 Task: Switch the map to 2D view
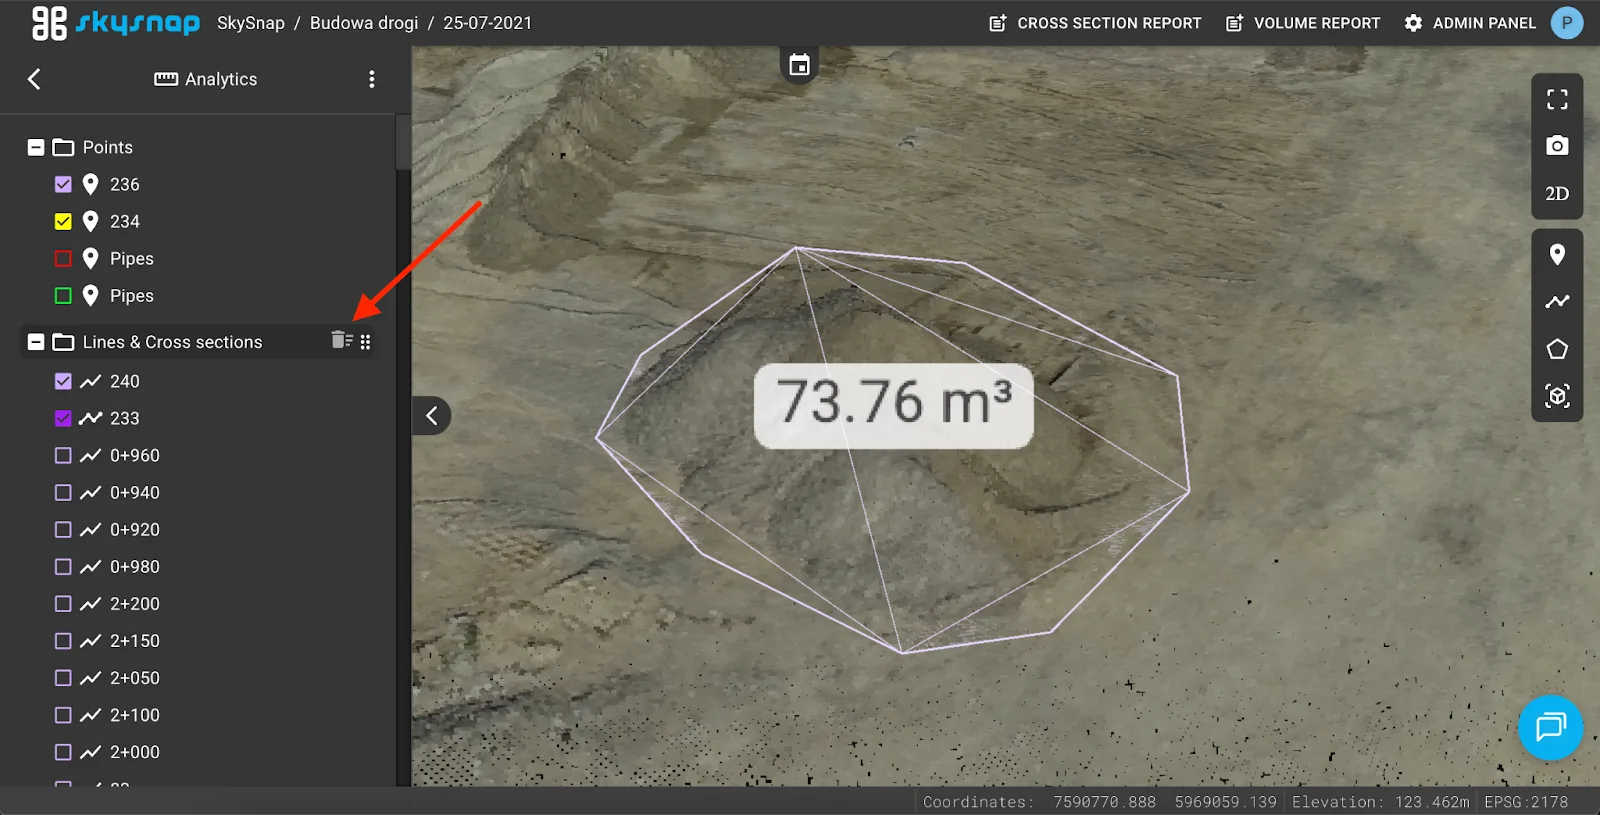[1556, 194]
